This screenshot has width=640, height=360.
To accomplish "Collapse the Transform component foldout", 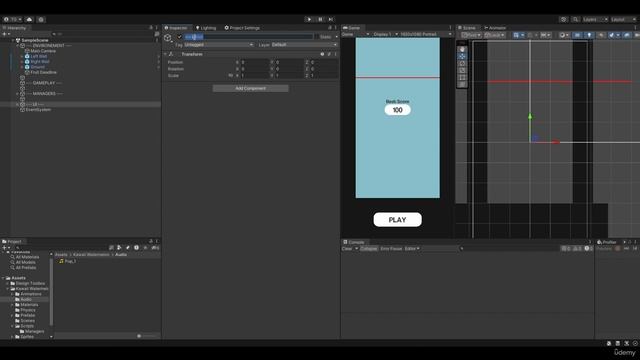I will pos(165,54).
